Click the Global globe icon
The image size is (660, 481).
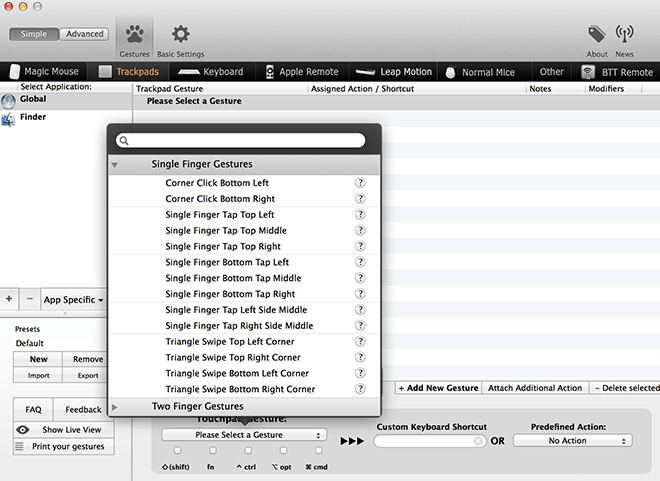[x=8, y=101]
